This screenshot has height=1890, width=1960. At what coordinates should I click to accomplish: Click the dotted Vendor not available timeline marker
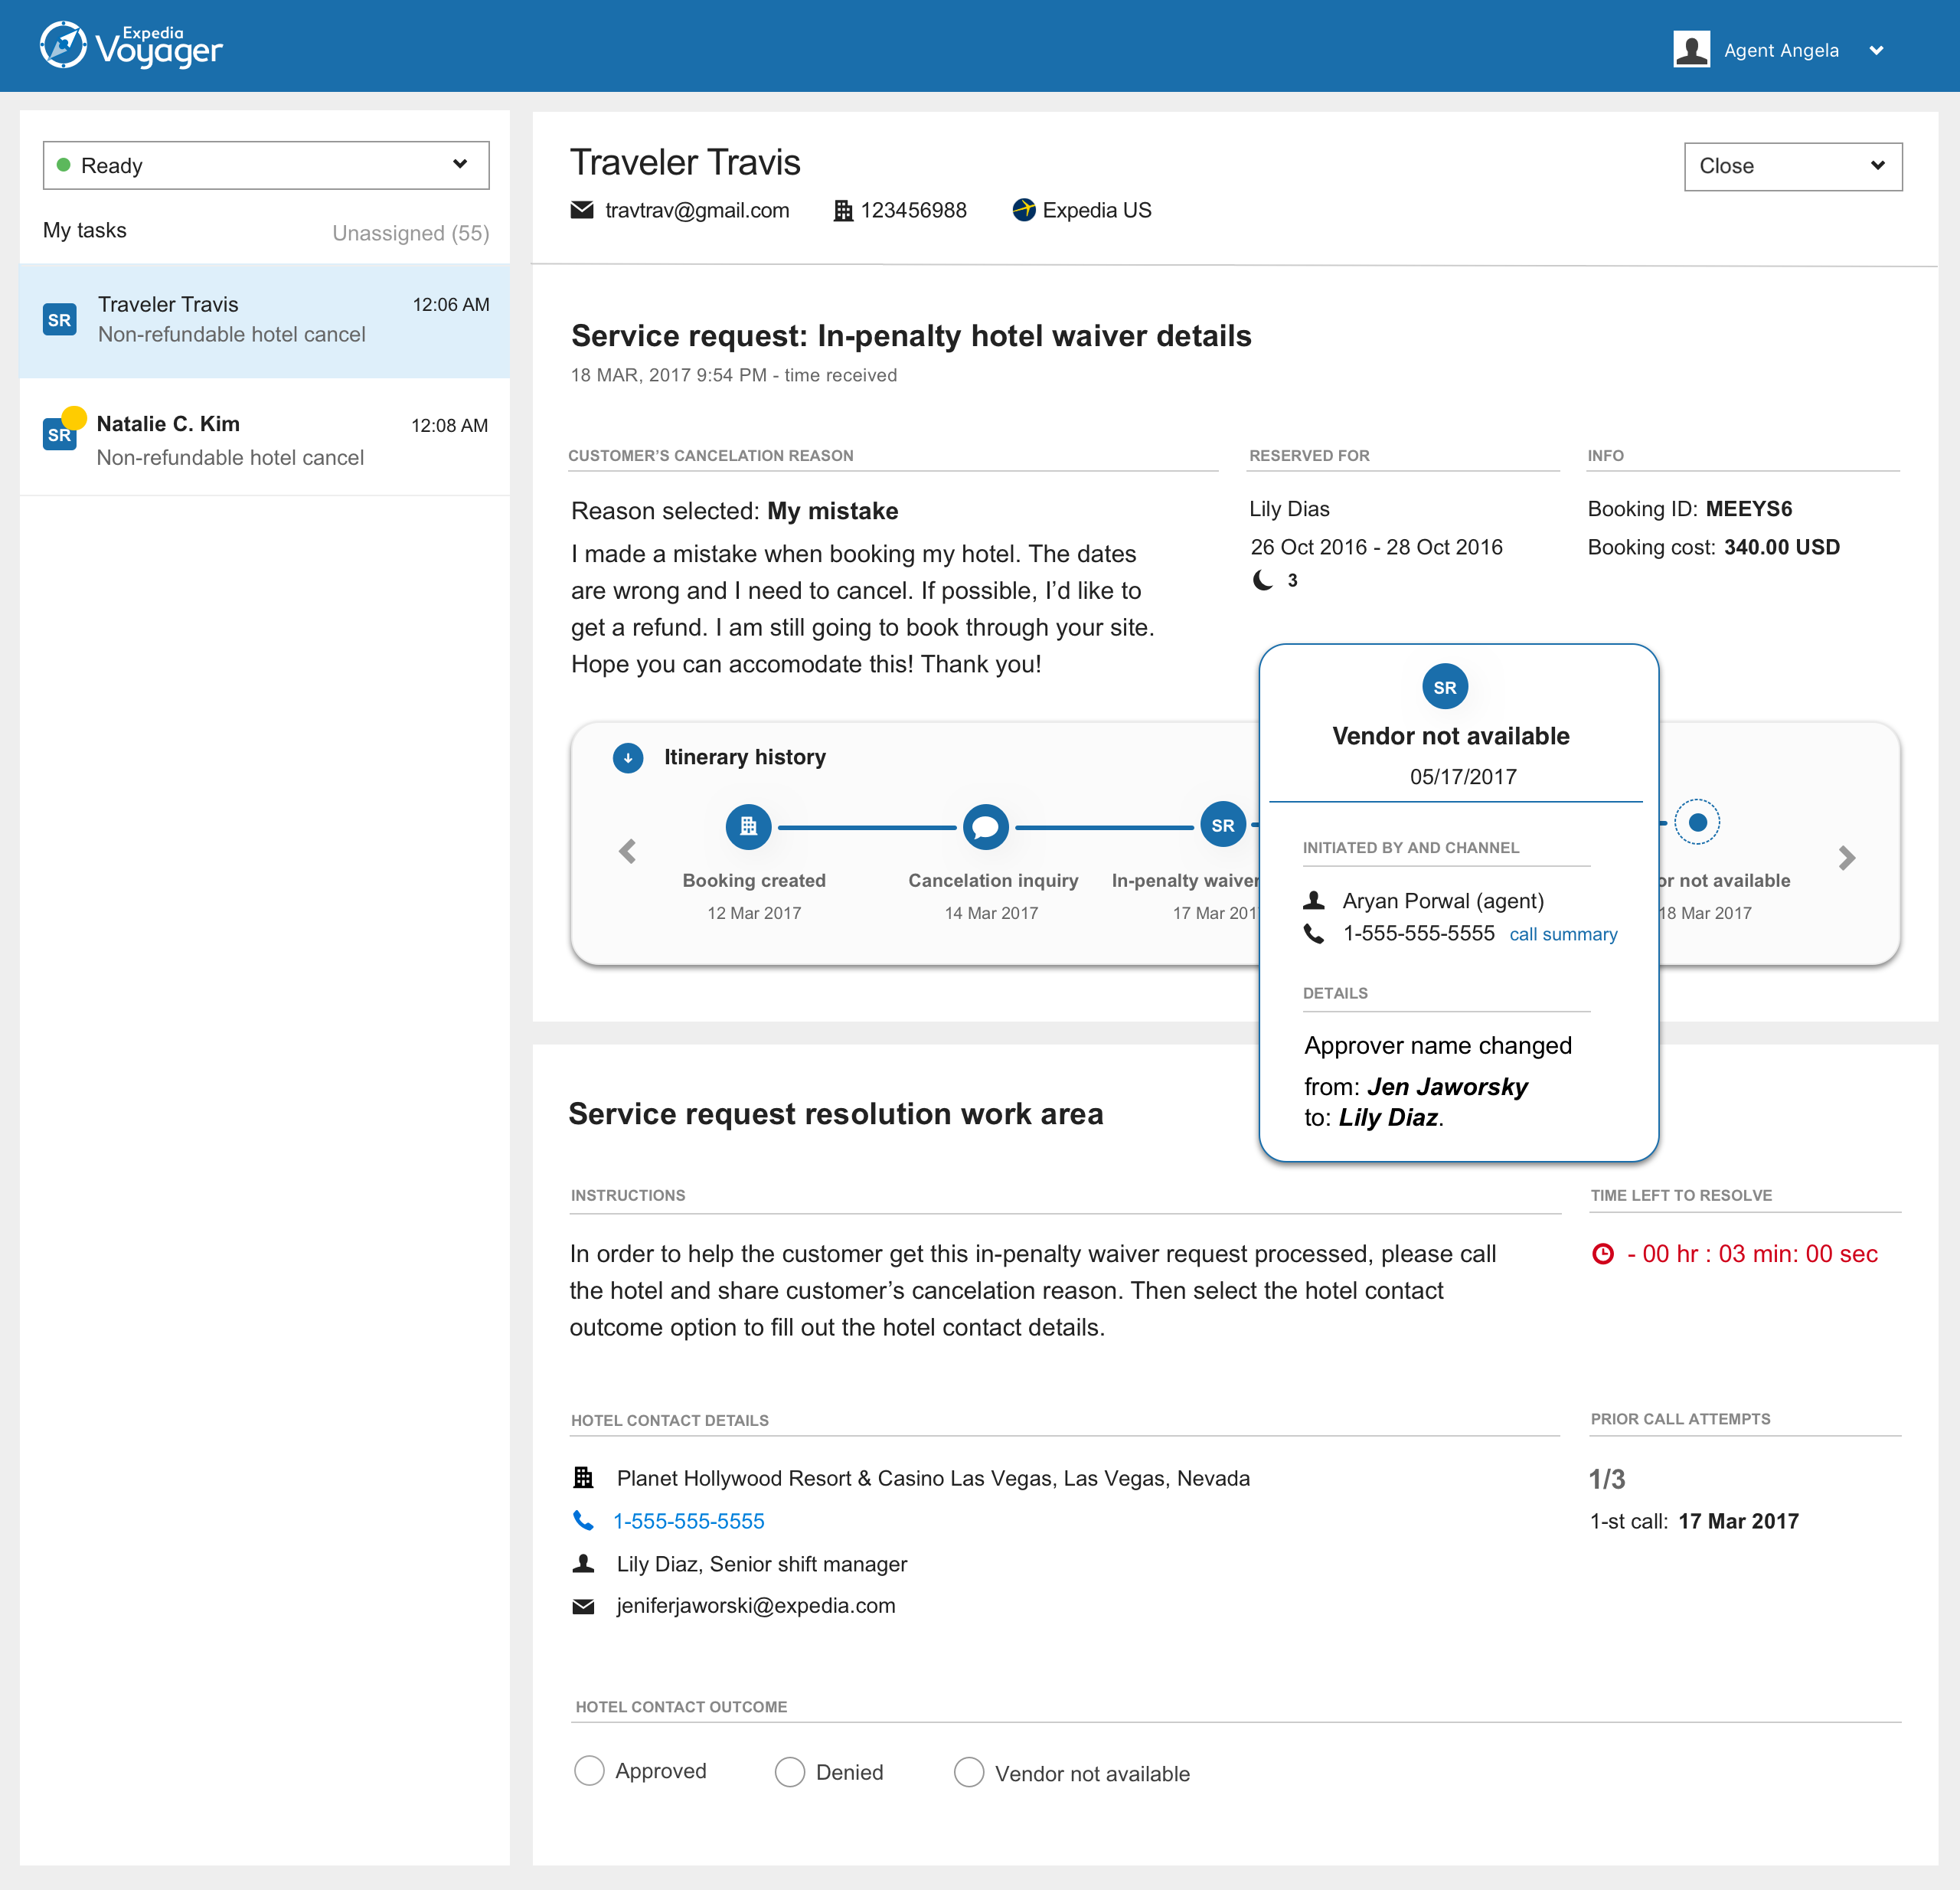pyautogui.click(x=1697, y=822)
